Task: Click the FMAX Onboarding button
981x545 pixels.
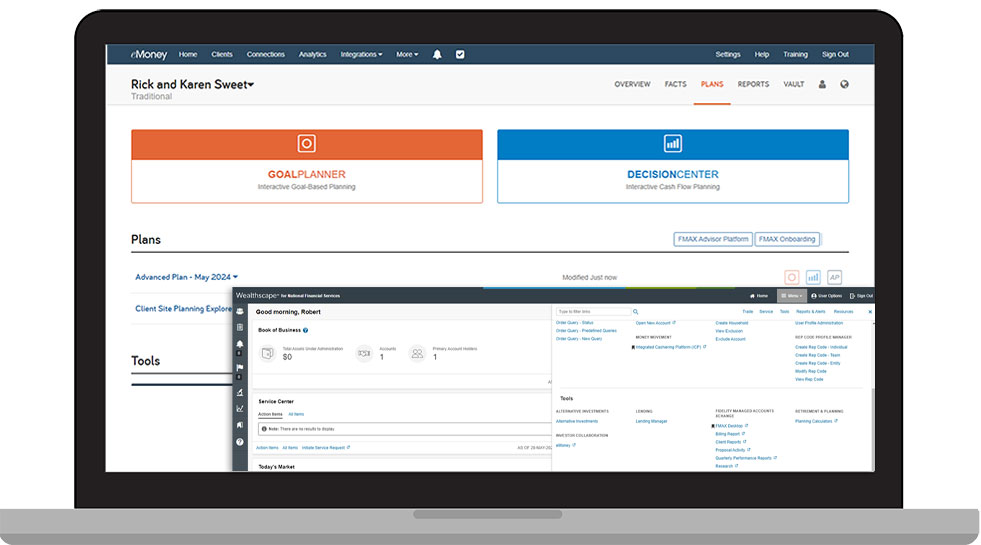Action: (x=787, y=239)
